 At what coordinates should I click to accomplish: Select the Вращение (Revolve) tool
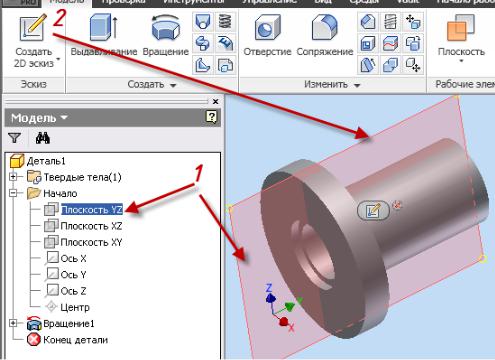(x=166, y=35)
